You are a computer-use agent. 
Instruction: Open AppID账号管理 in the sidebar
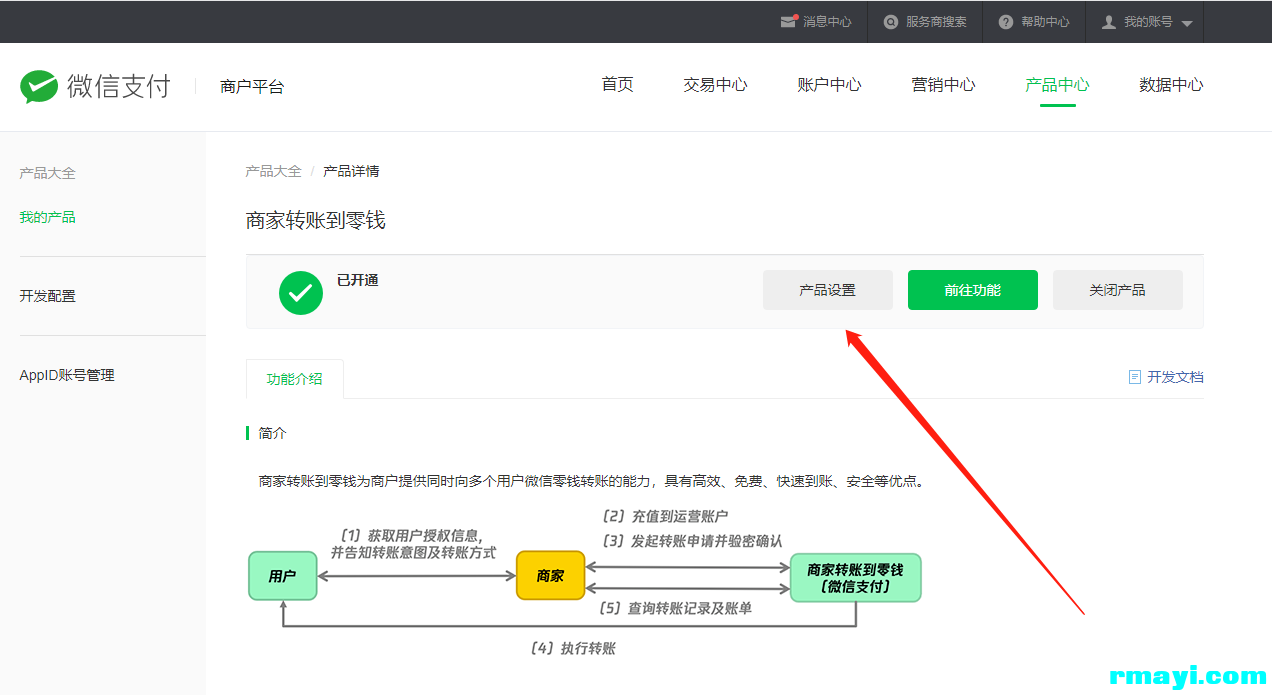(x=67, y=375)
